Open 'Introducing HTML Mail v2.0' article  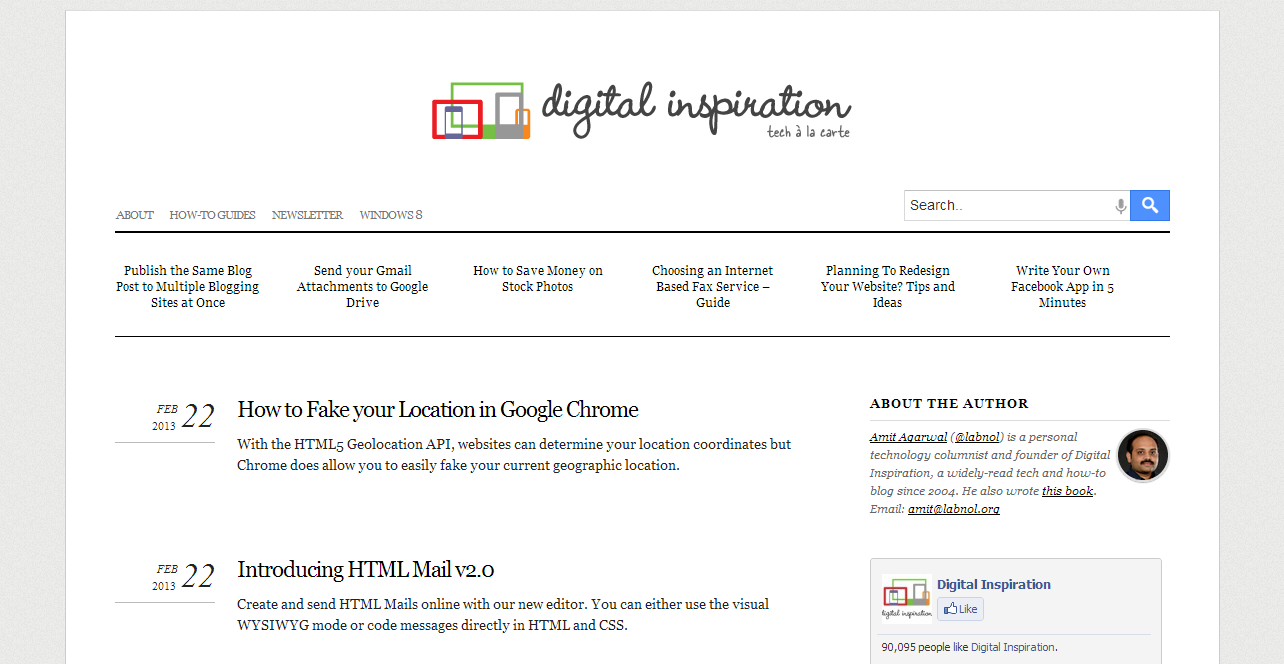click(x=366, y=570)
